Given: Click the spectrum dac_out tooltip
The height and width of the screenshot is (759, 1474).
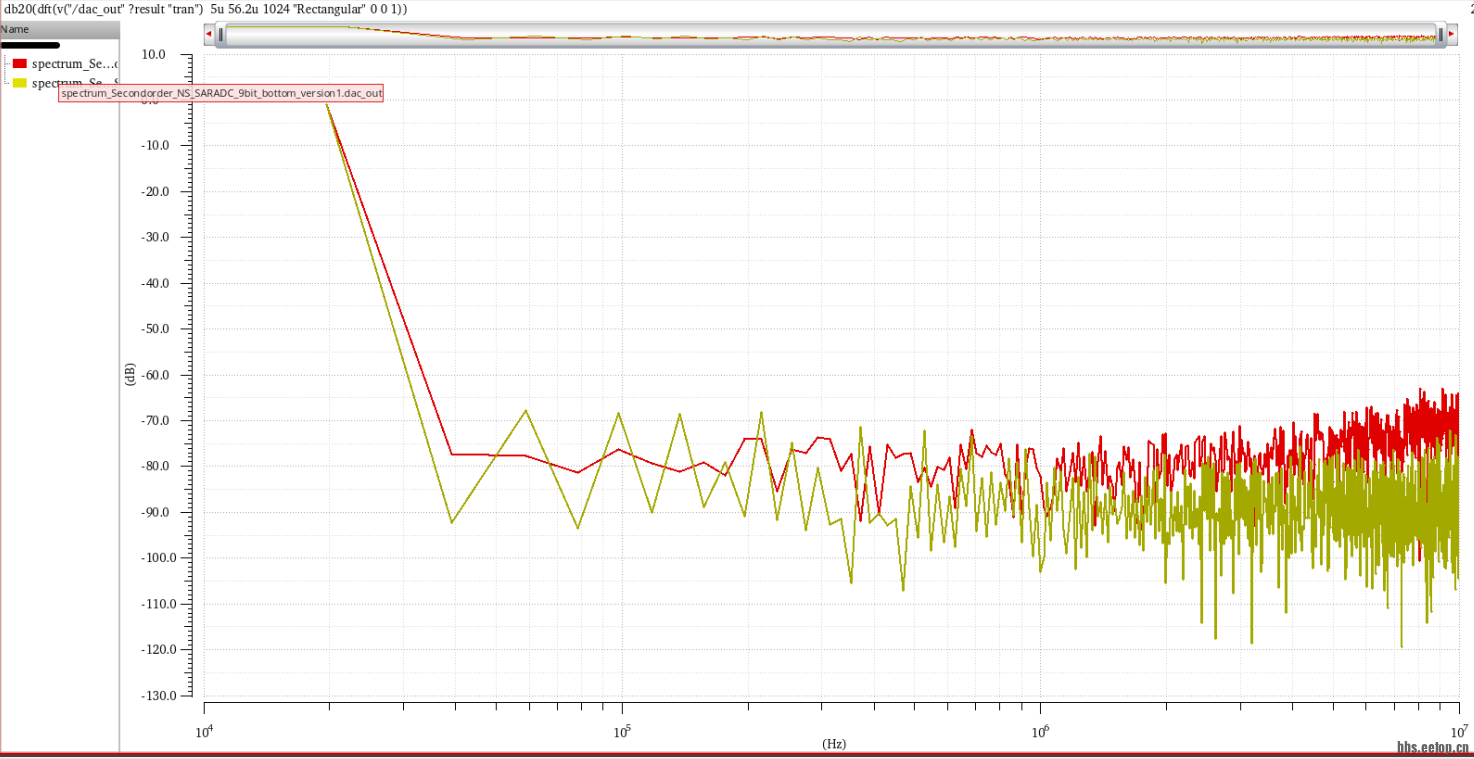Looking at the screenshot, I should click(221, 93).
